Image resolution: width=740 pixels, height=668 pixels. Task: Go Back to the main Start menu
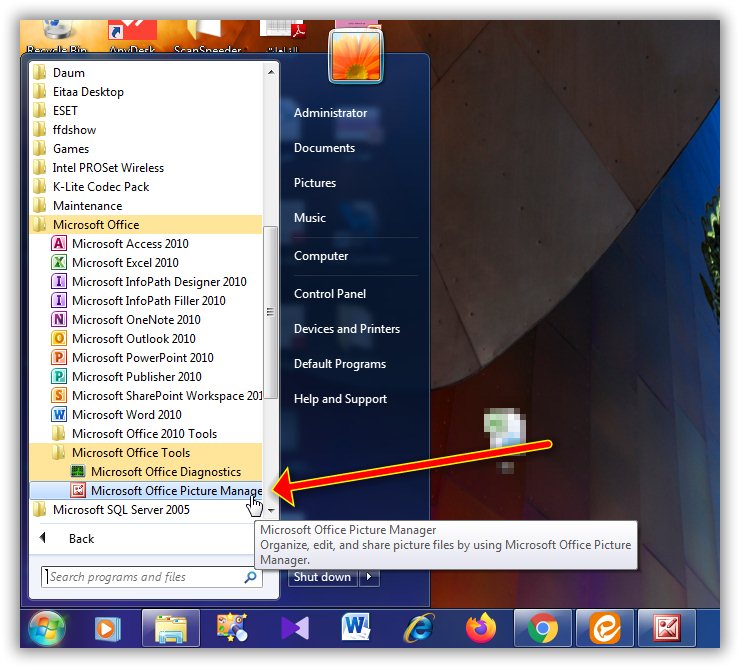point(80,539)
